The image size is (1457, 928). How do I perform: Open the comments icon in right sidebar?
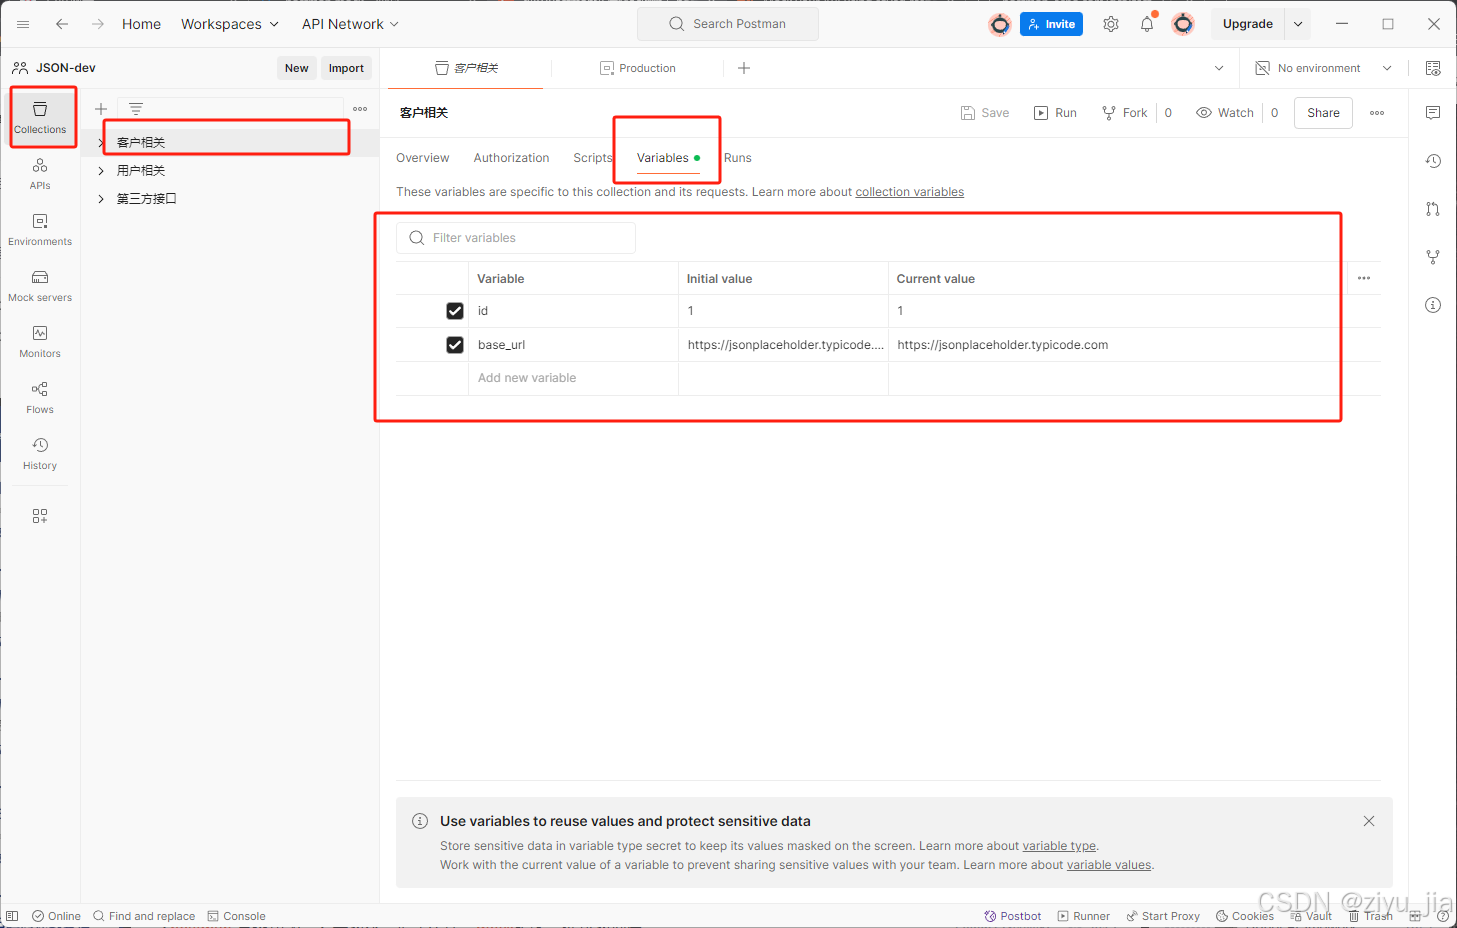pyautogui.click(x=1433, y=113)
